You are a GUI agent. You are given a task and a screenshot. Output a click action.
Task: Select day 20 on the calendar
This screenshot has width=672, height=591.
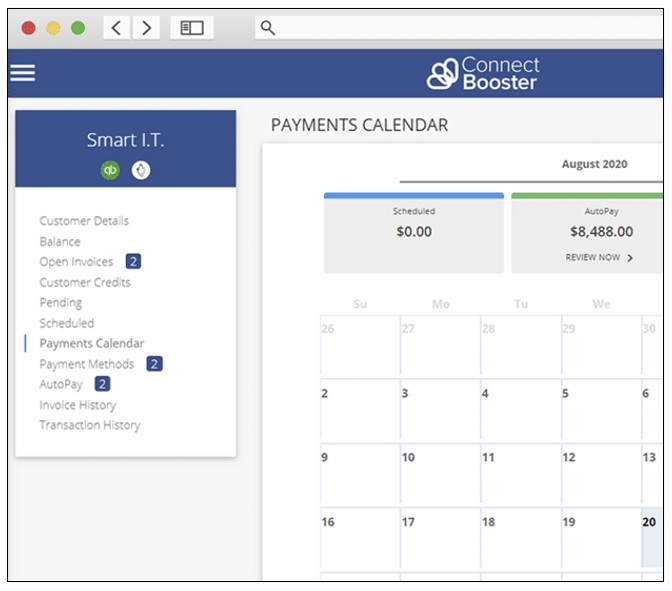[x=650, y=521]
